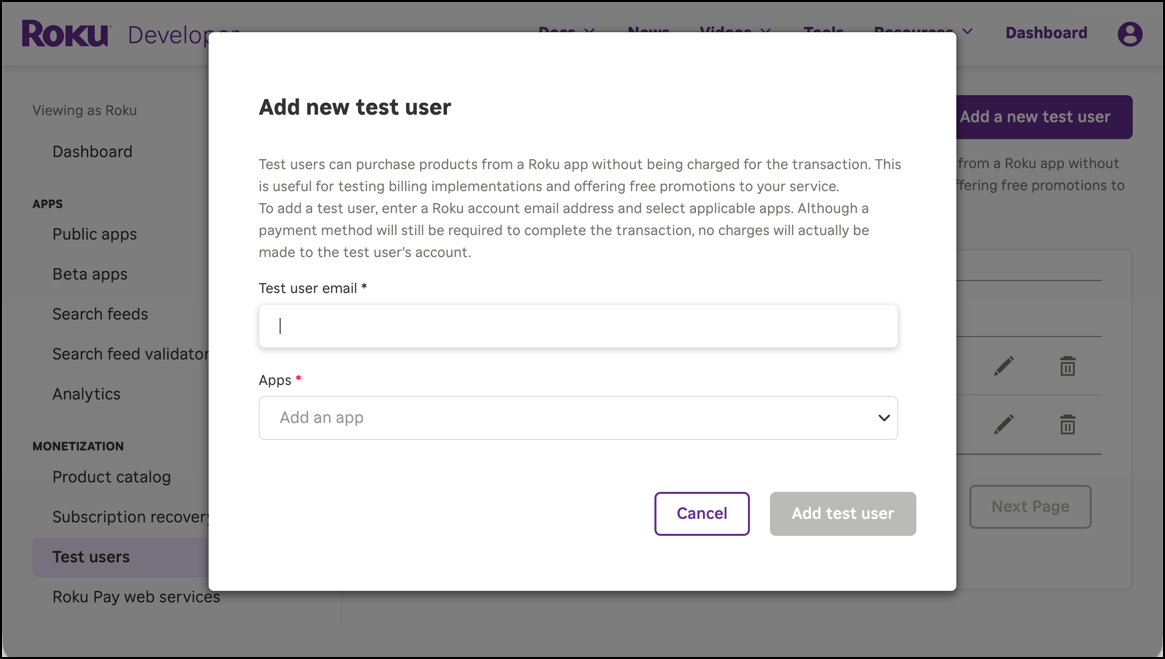Go to Public apps
This screenshot has width=1165, height=659.
click(x=94, y=234)
